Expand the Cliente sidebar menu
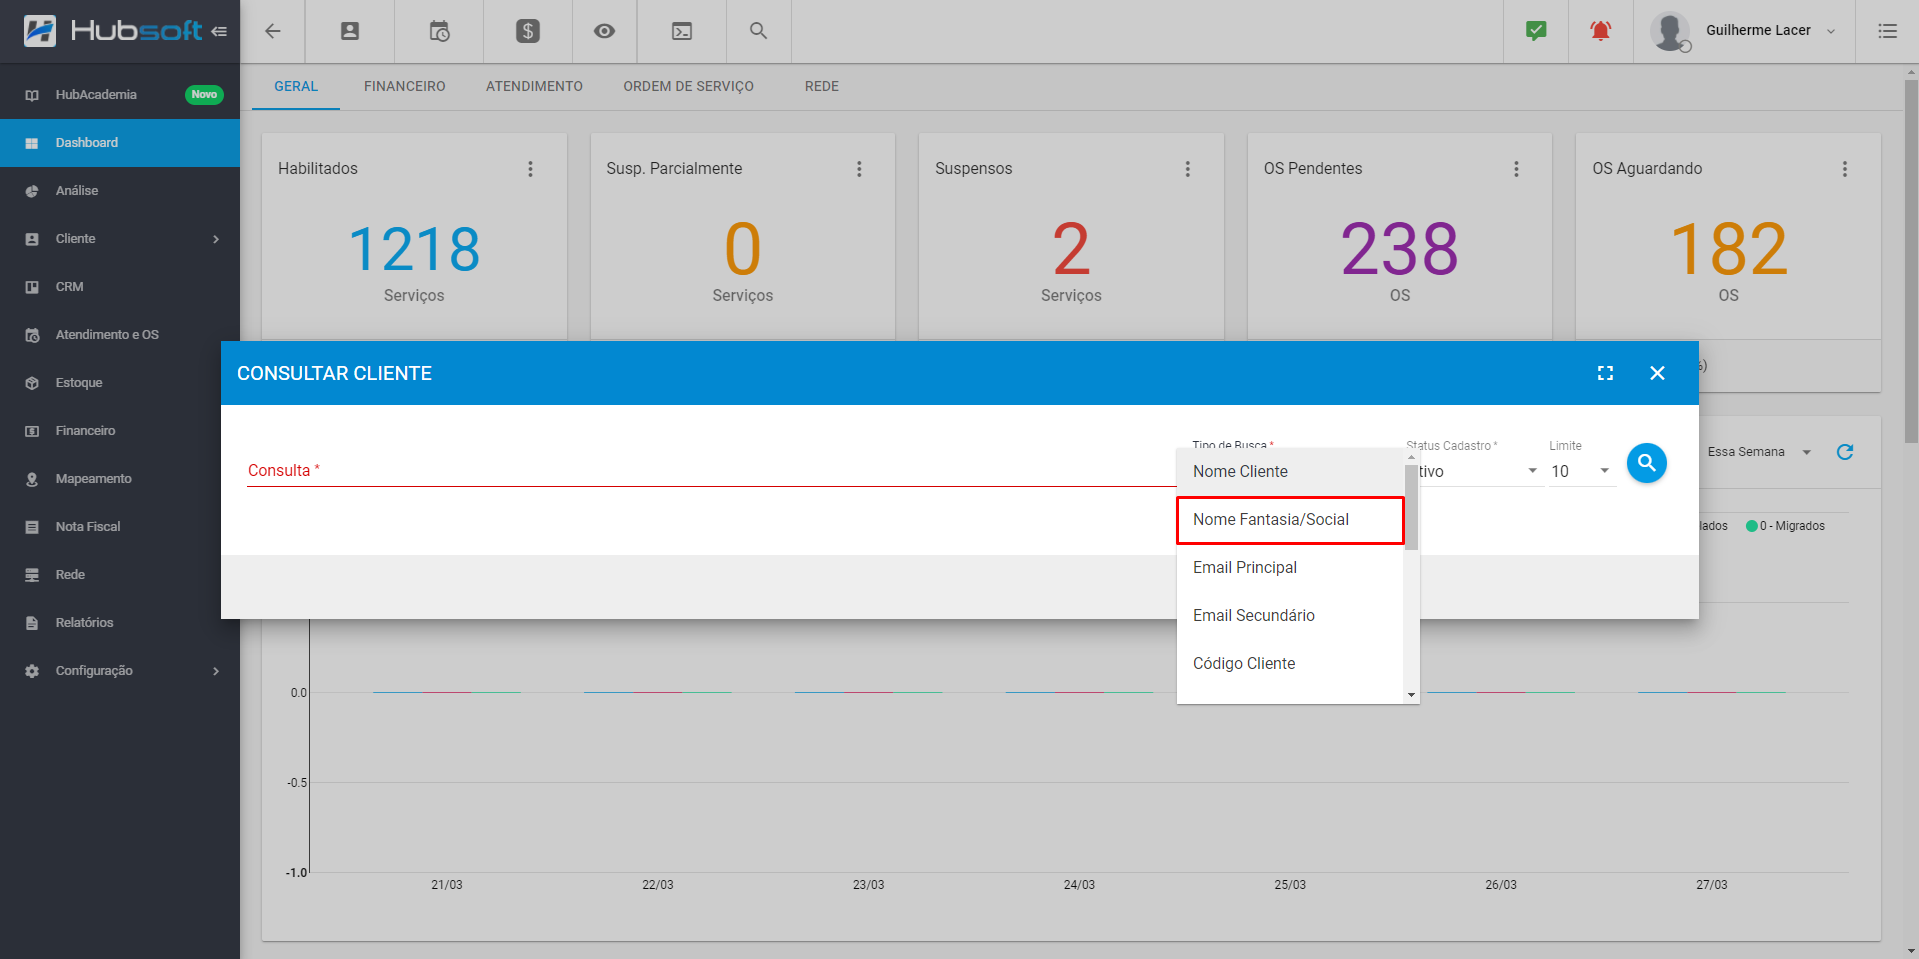The image size is (1919, 959). tap(120, 239)
